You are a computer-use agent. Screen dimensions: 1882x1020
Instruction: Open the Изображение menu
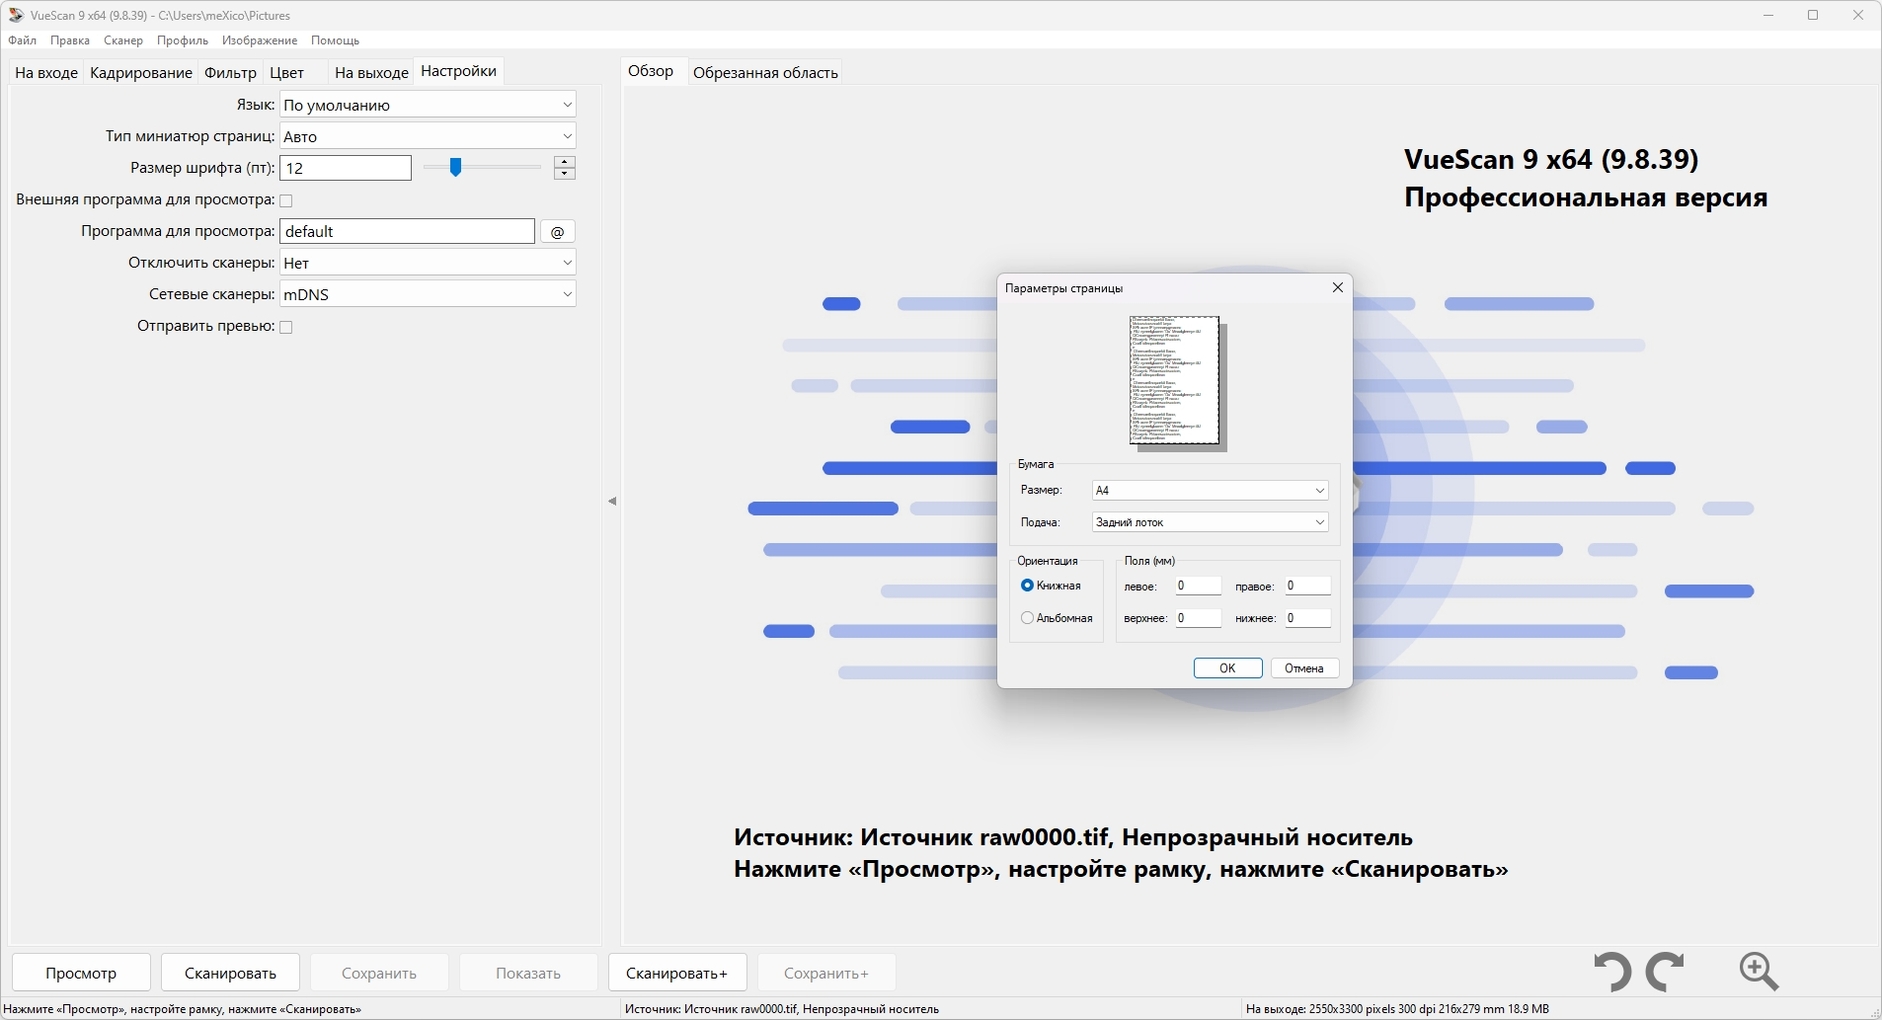[260, 41]
